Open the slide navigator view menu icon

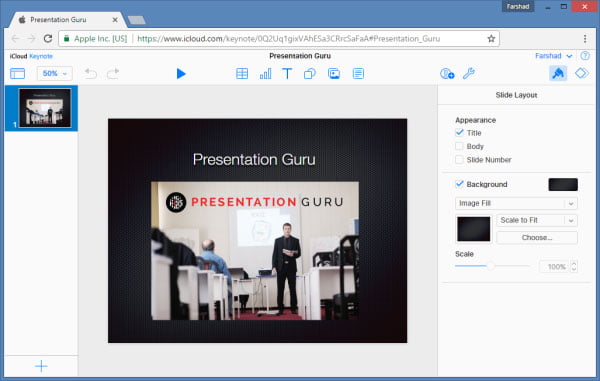pyautogui.click(x=17, y=73)
